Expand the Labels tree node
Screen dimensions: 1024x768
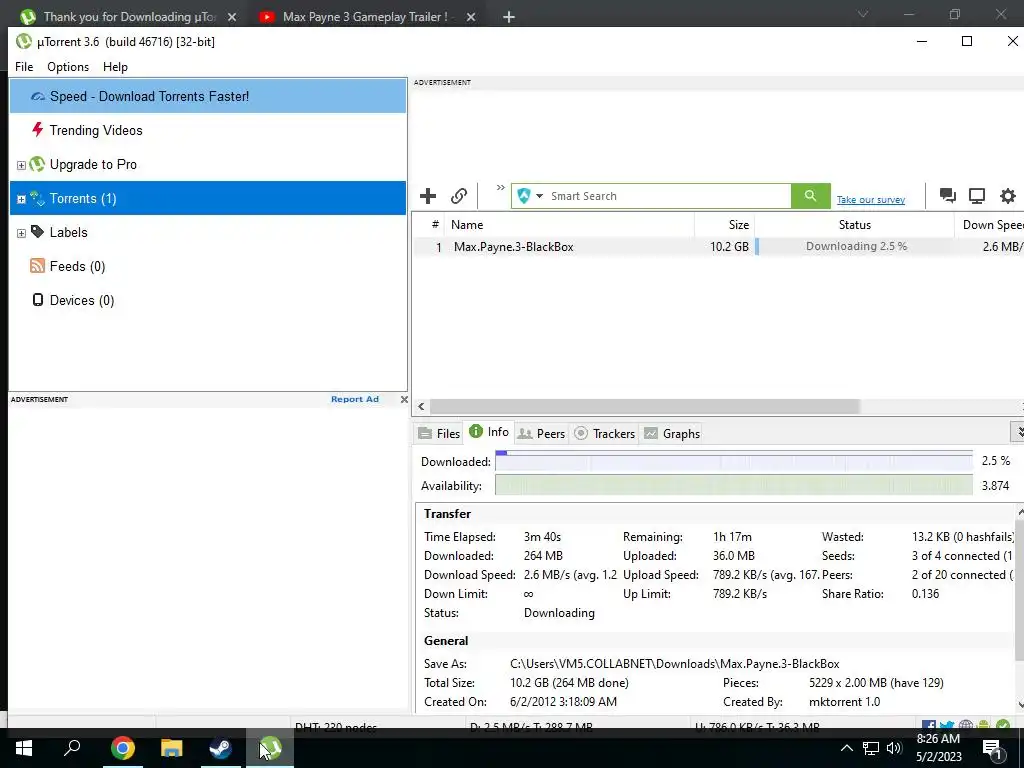pyautogui.click(x=21, y=233)
